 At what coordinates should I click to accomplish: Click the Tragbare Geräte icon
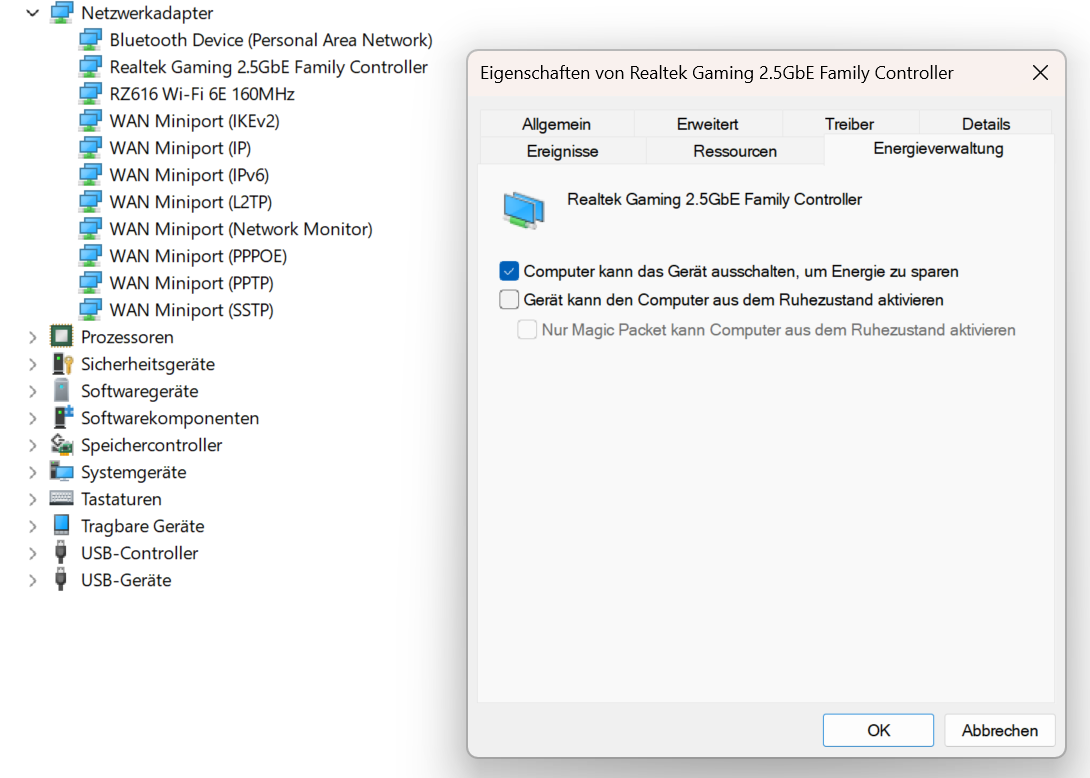pos(62,526)
